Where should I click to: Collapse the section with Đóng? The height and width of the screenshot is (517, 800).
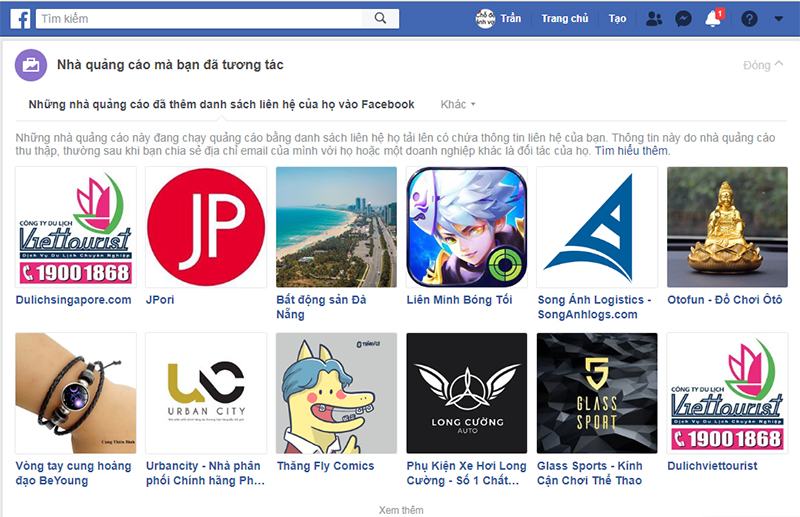762,65
